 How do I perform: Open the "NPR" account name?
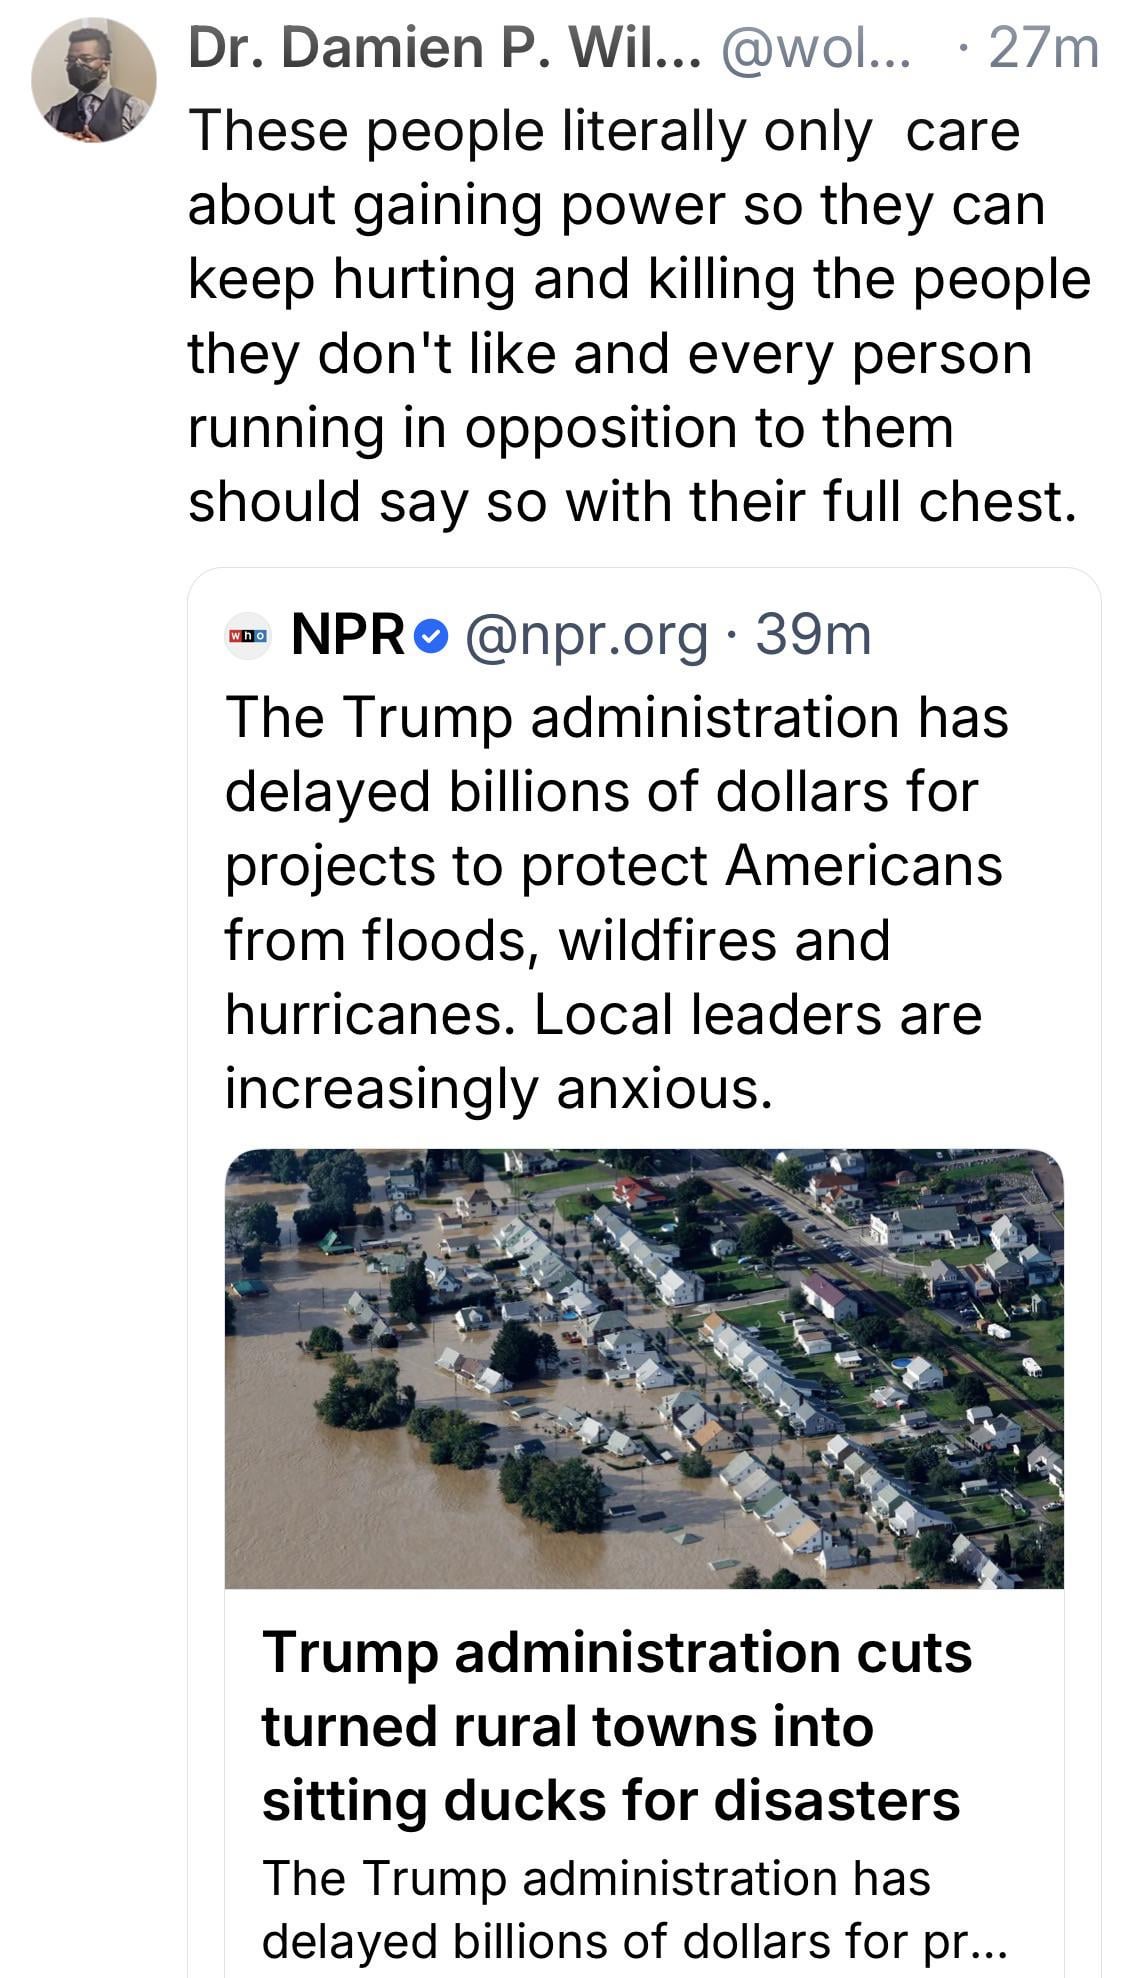point(347,635)
